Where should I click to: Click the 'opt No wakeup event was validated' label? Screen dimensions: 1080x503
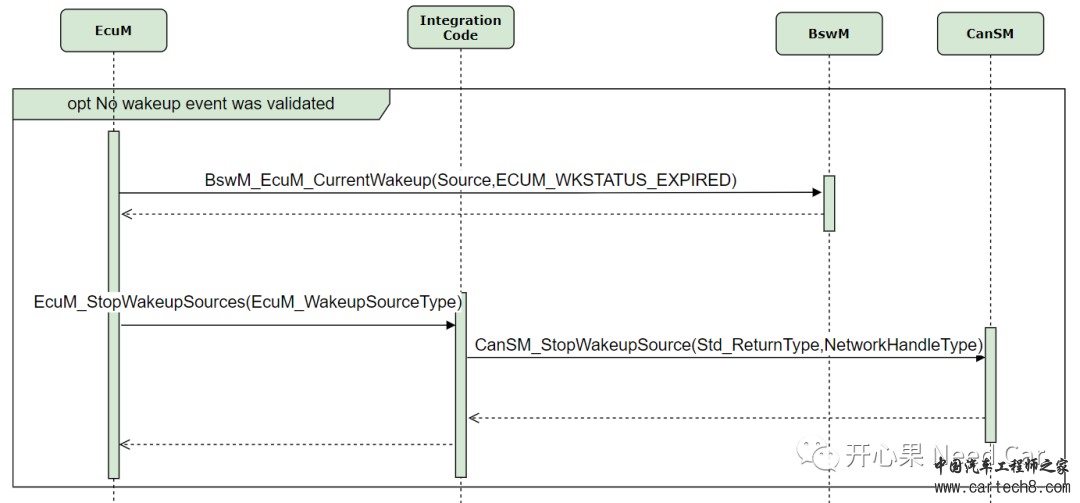[201, 104]
